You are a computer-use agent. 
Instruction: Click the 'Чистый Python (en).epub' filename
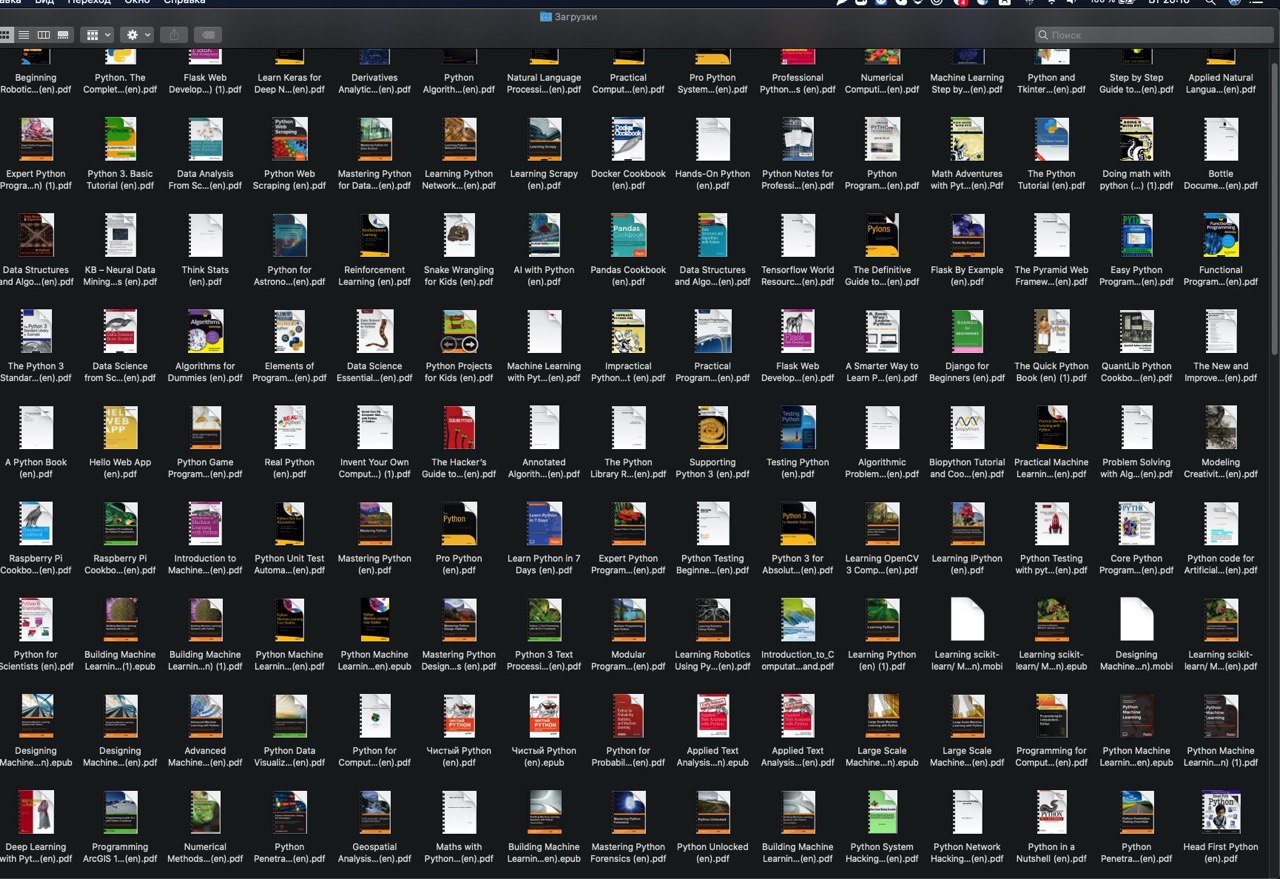544,757
